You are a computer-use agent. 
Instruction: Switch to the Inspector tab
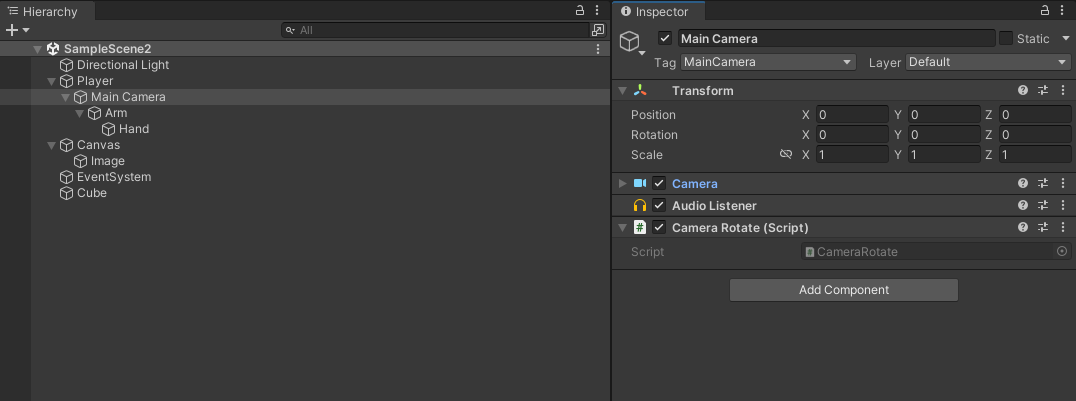click(659, 11)
